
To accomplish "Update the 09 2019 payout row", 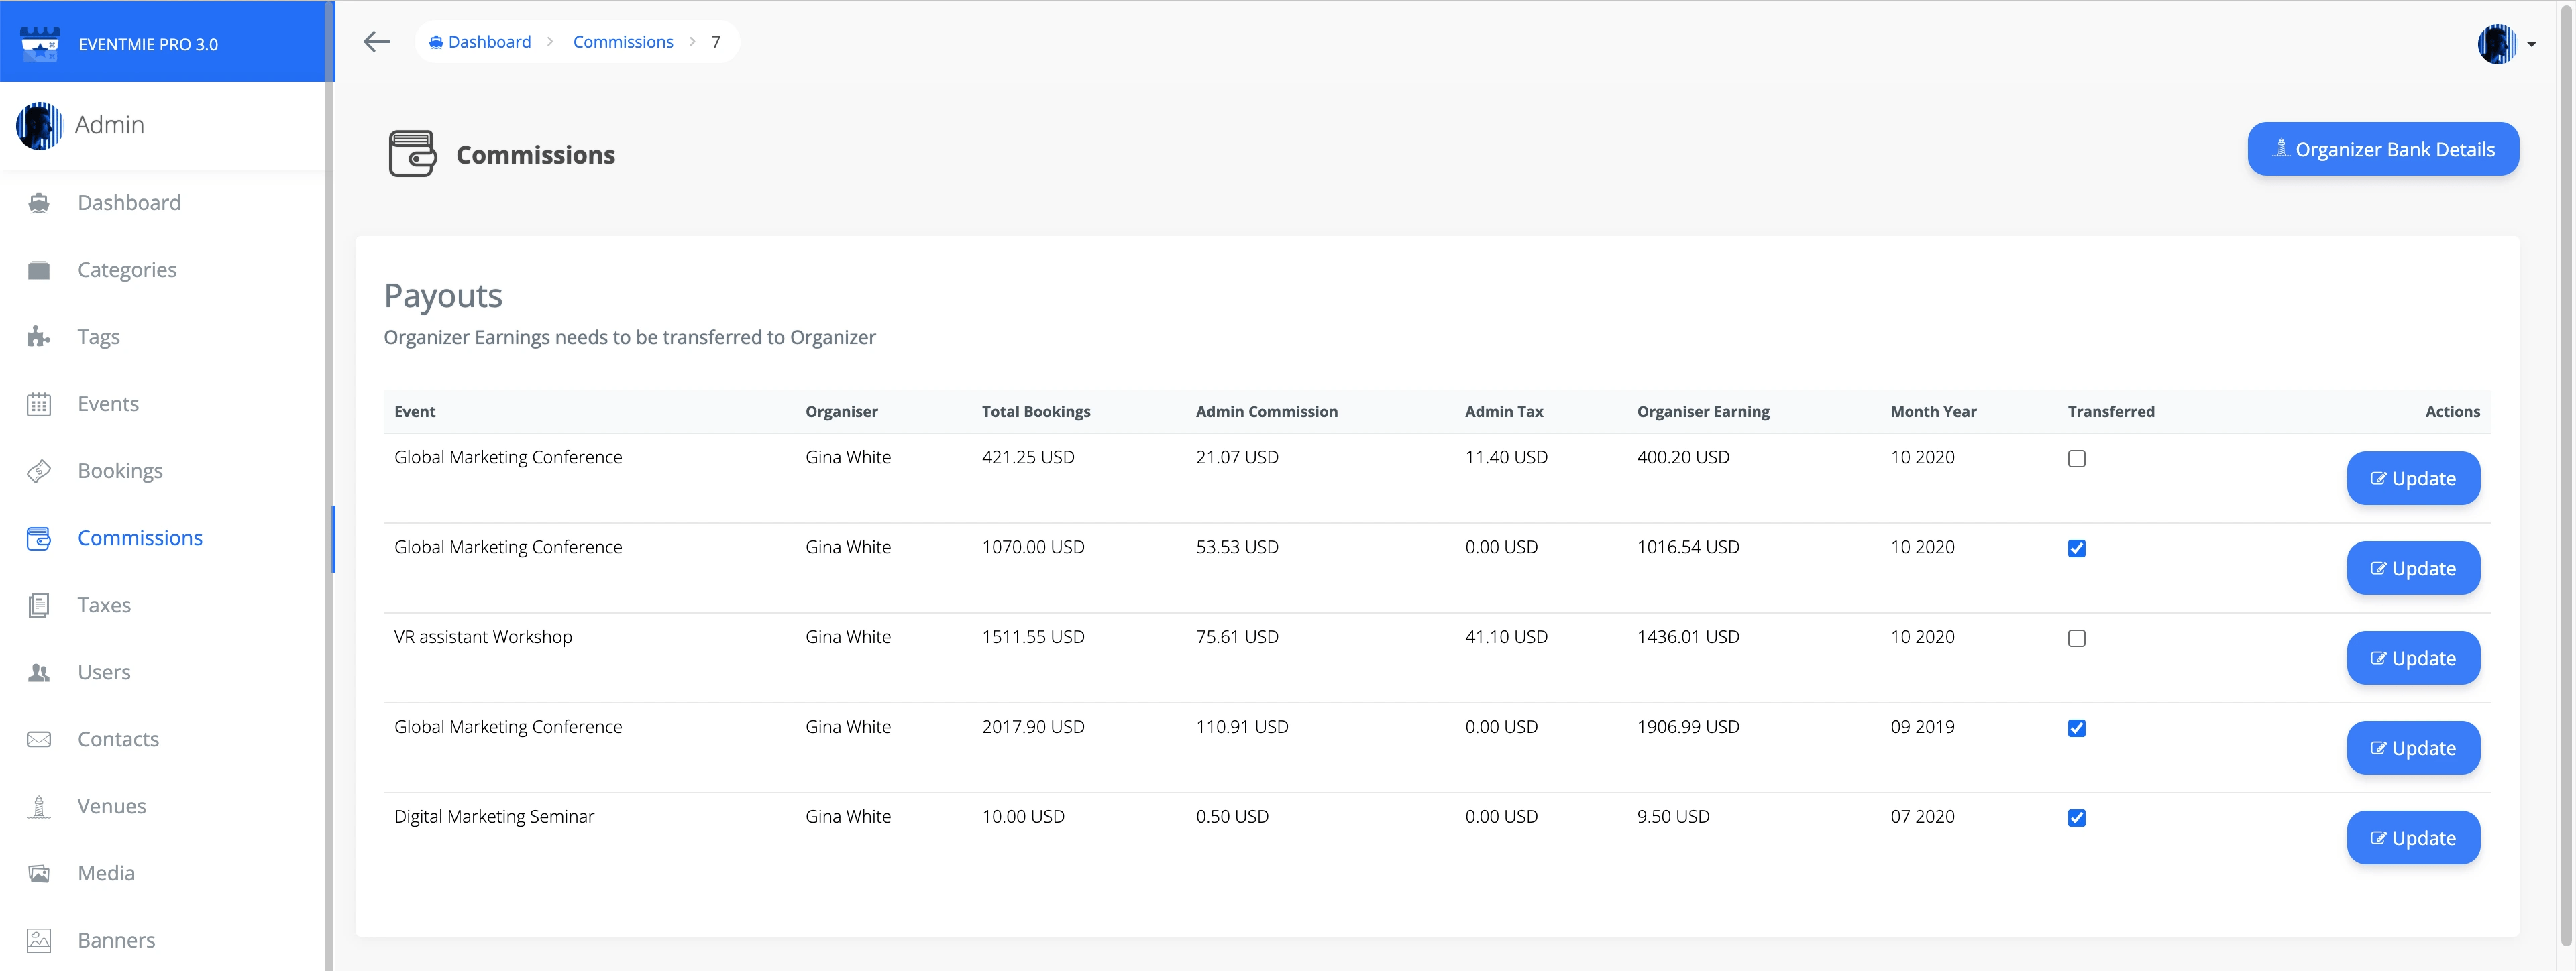I will click(2412, 748).
